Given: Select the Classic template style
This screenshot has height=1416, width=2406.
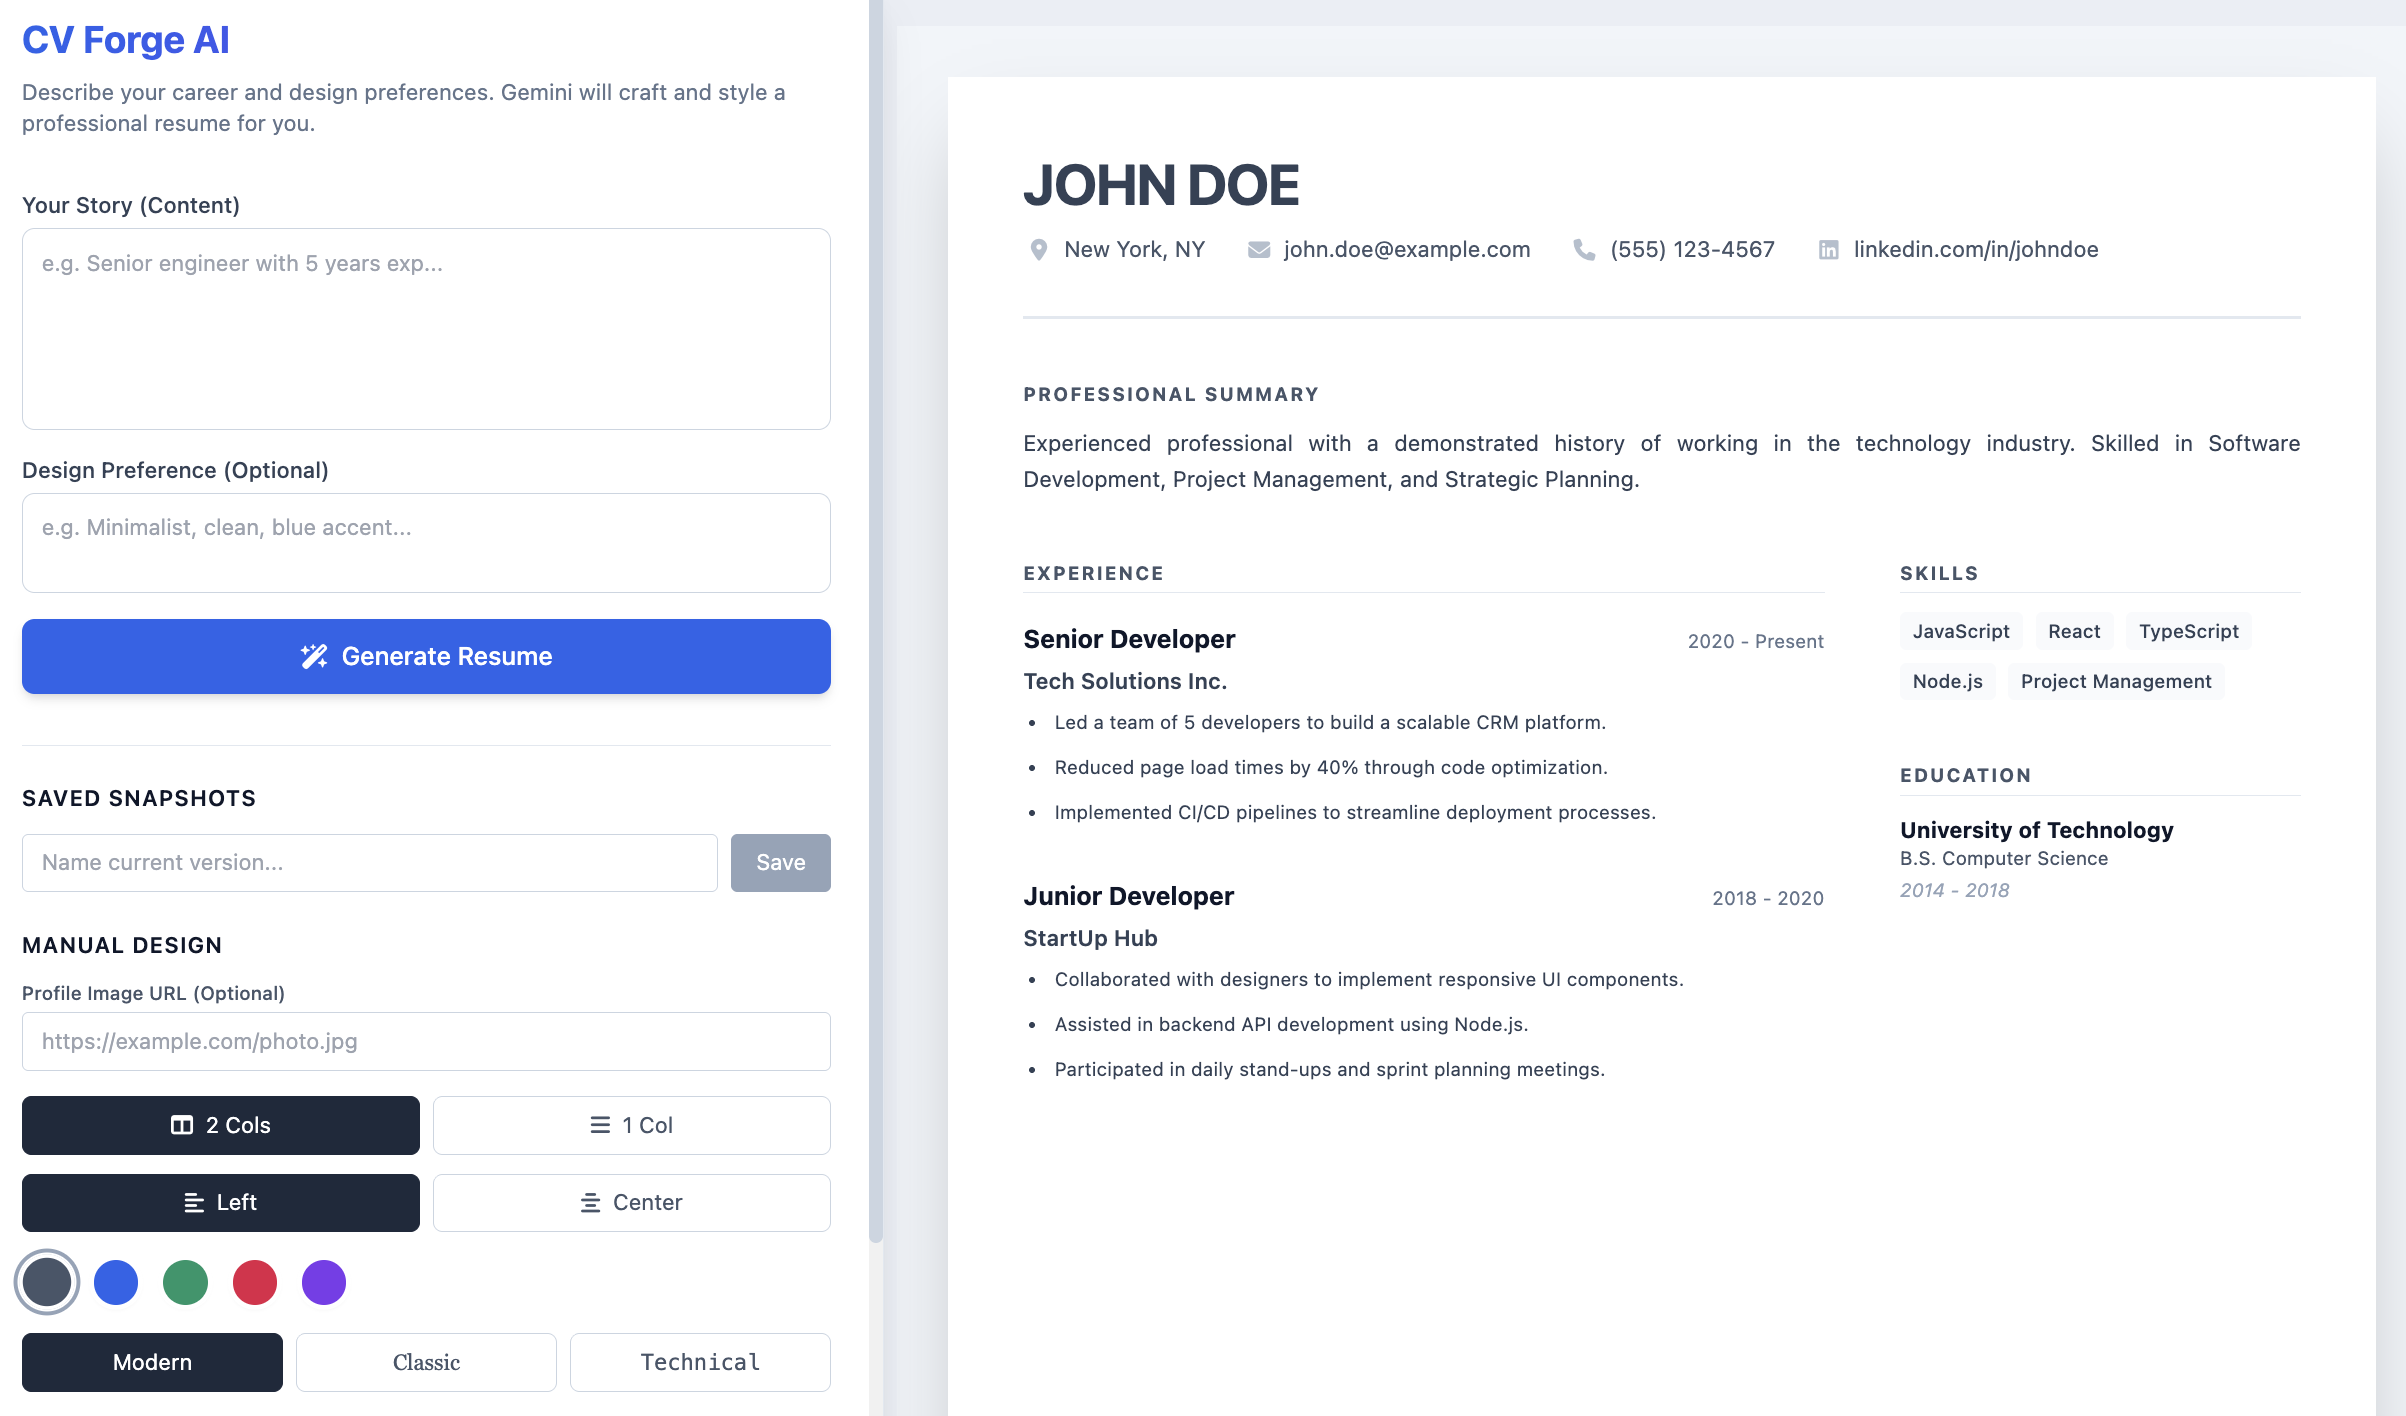Looking at the screenshot, I should tap(426, 1362).
